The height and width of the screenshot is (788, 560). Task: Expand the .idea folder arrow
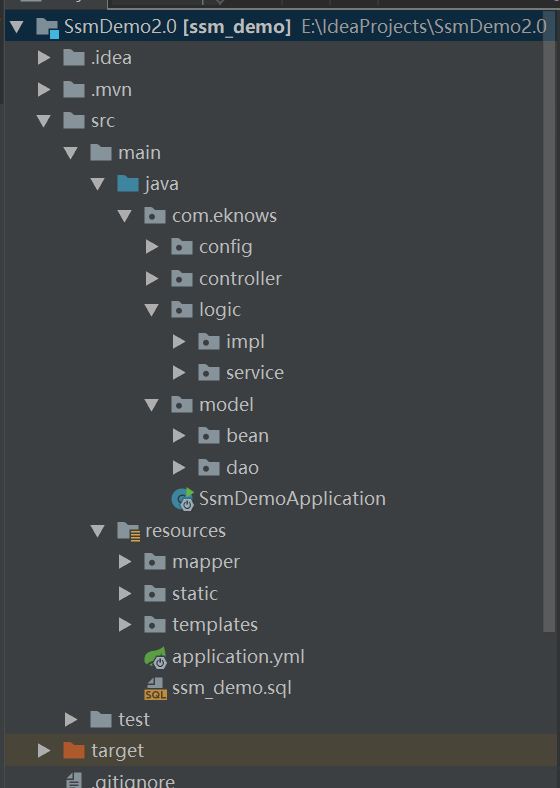point(44,58)
